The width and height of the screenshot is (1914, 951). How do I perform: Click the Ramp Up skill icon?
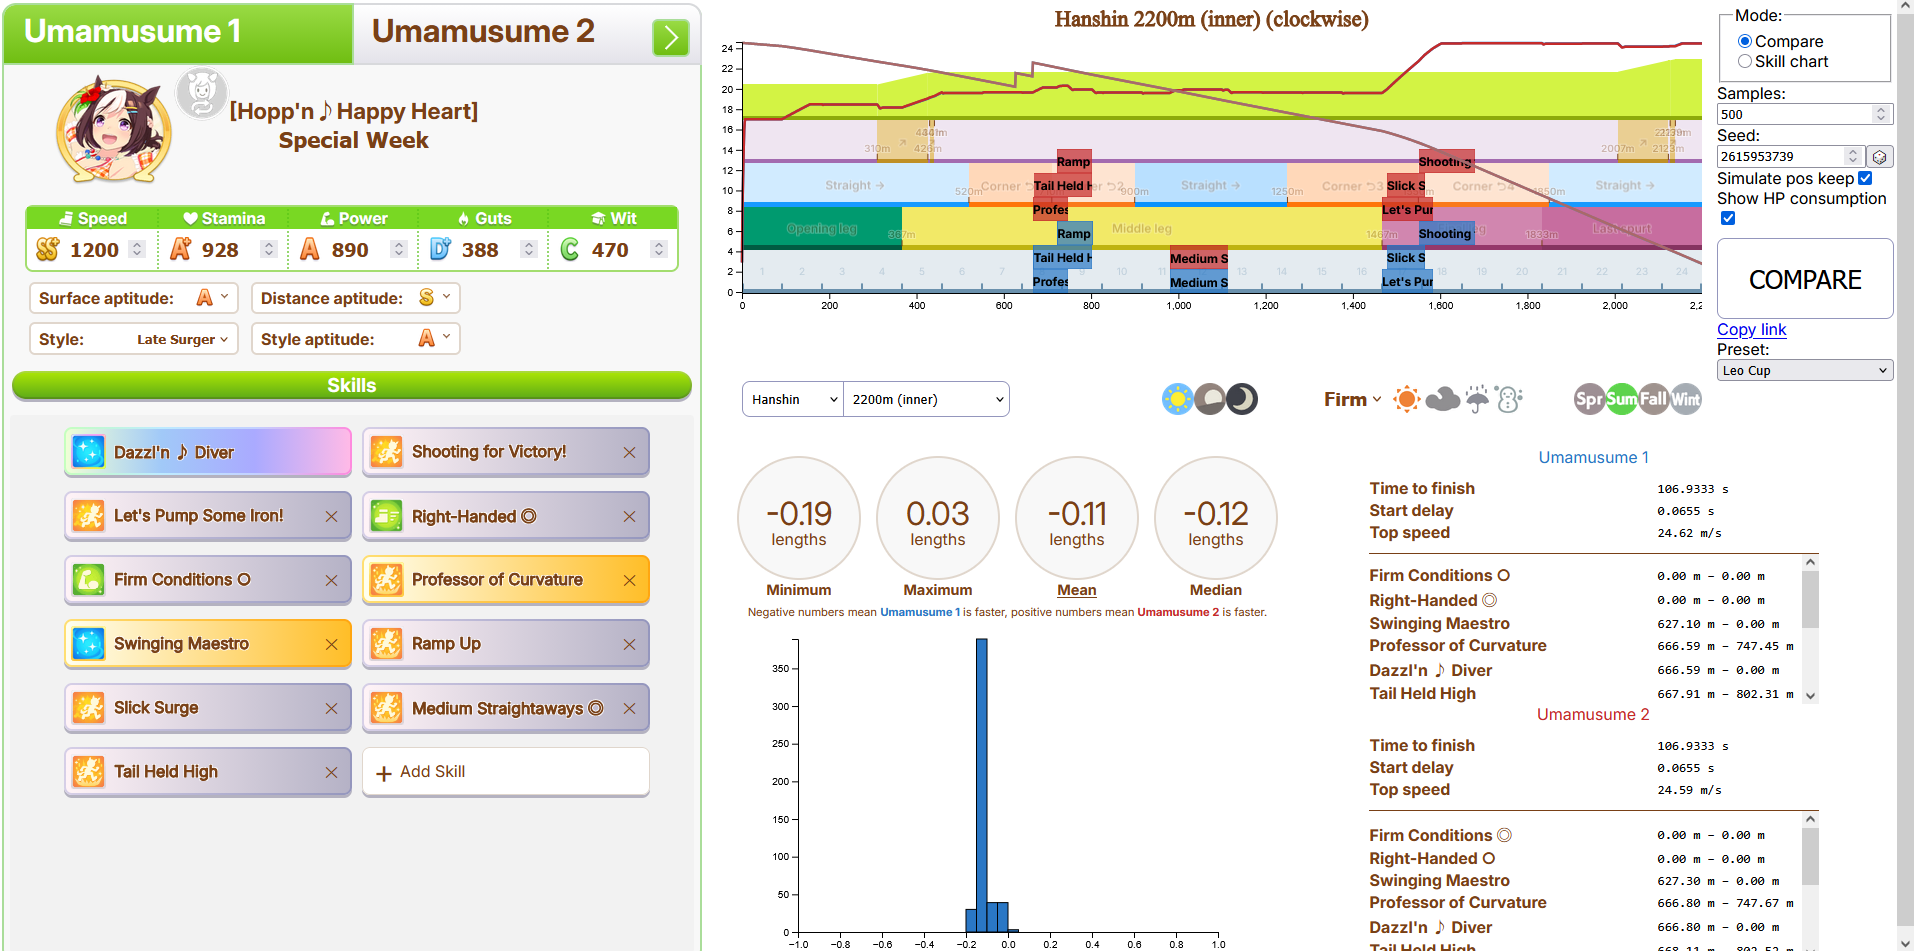pyautogui.click(x=386, y=644)
